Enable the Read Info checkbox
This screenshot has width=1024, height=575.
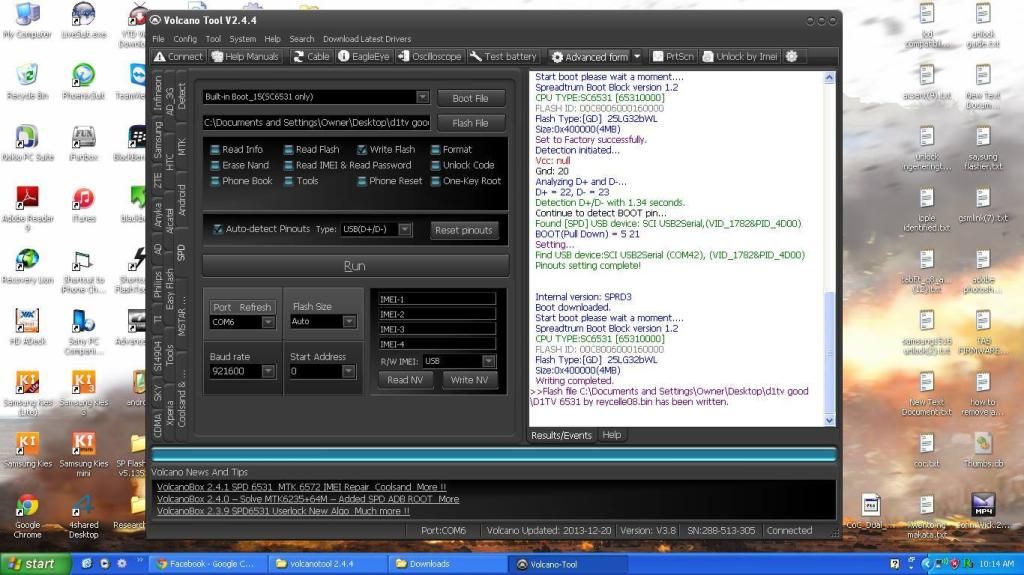pyautogui.click(x=215, y=150)
